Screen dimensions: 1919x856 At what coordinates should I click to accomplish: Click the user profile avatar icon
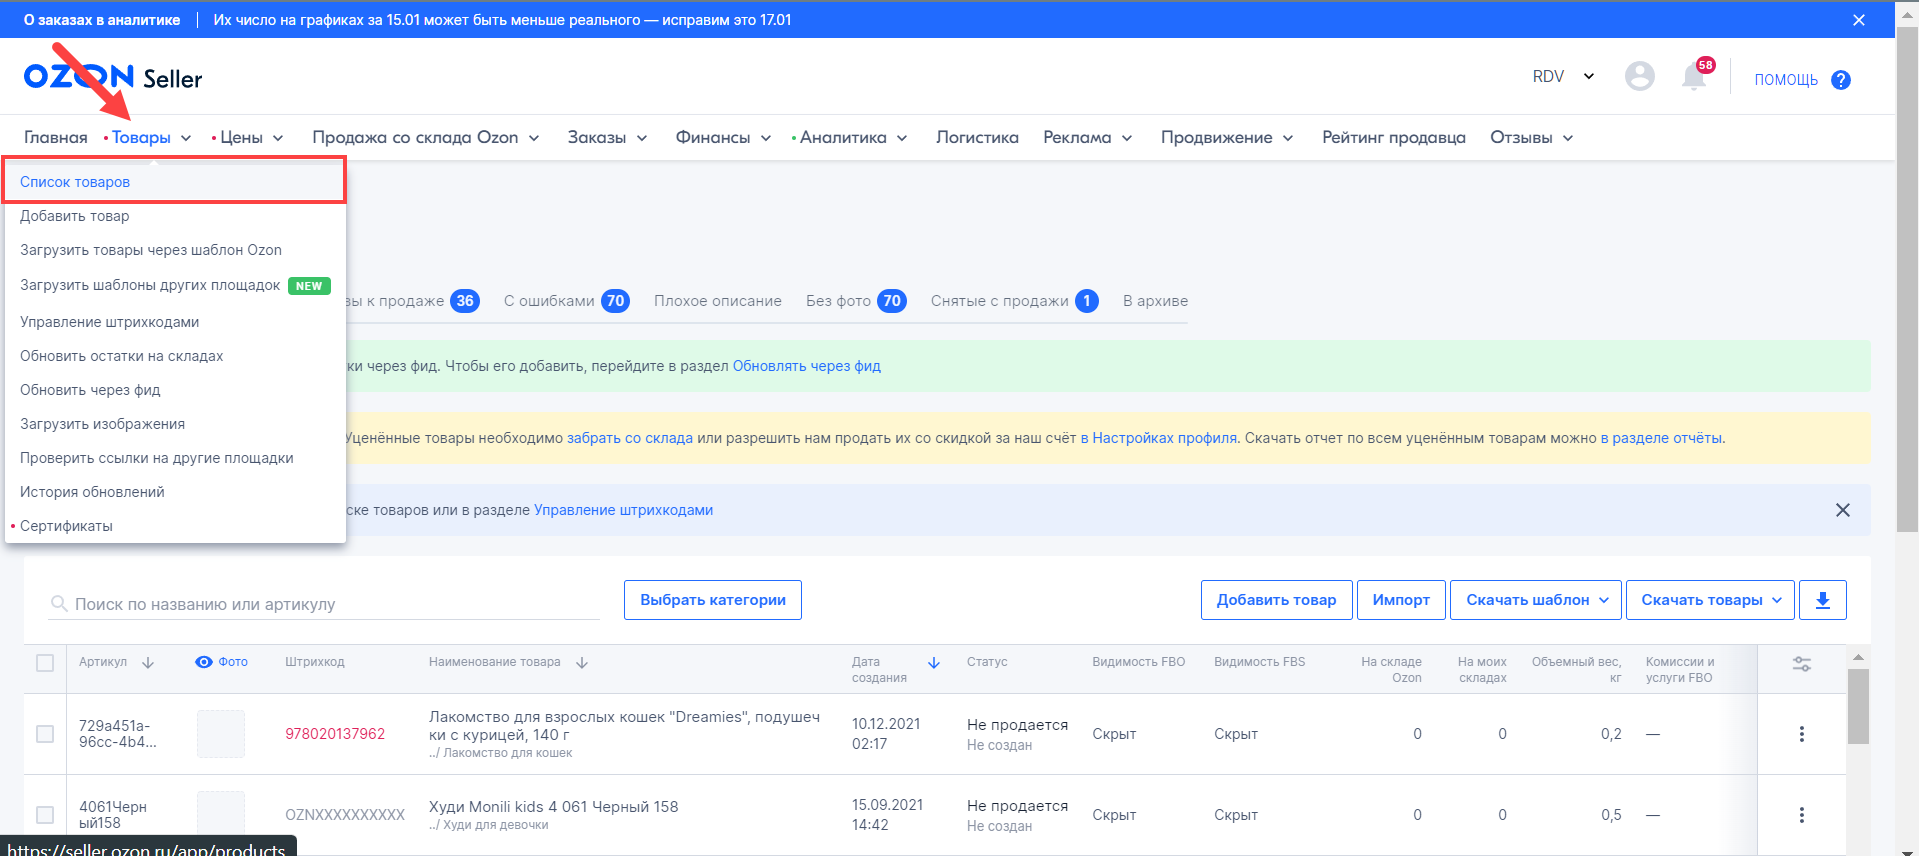pyautogui.click(x=1639, y=76)
